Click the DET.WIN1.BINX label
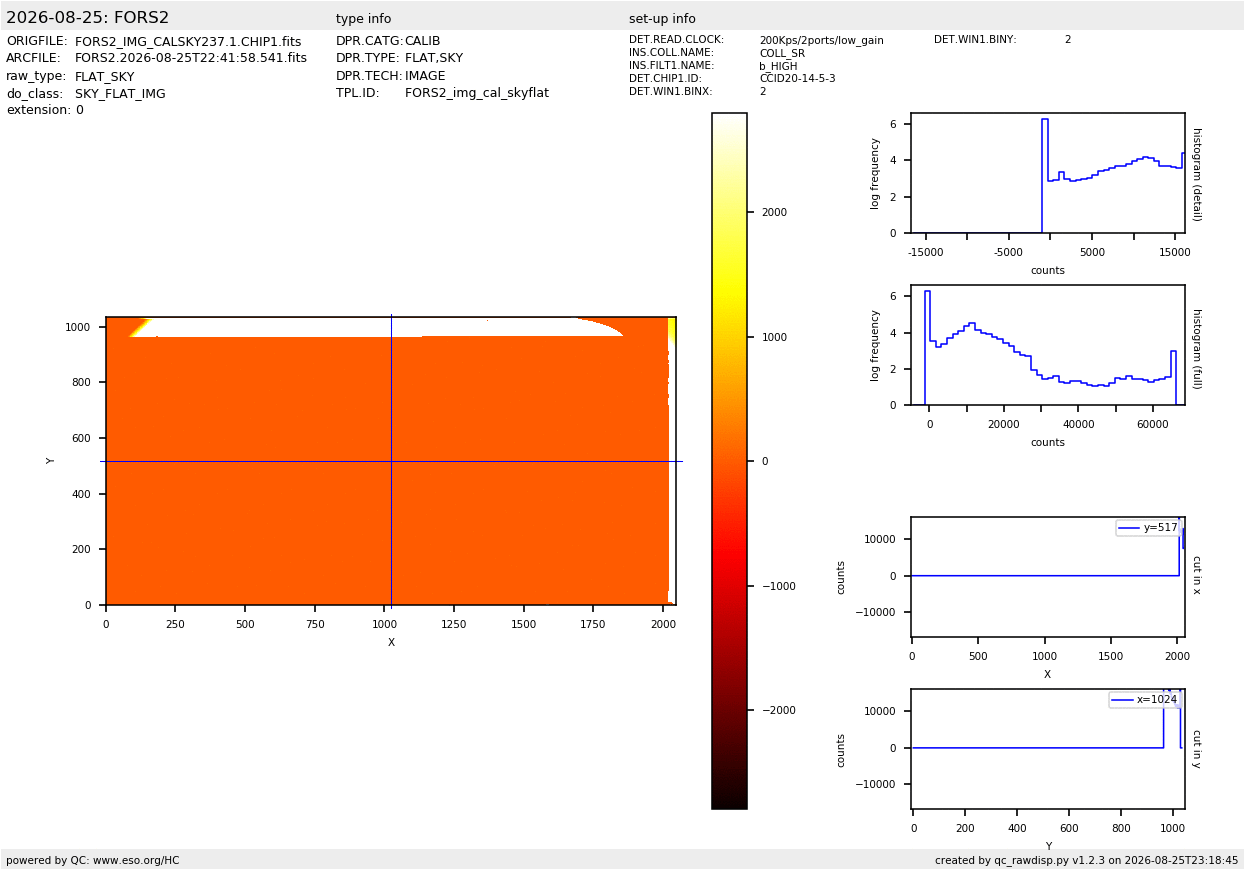1245x870 pixels. [671, 92]
